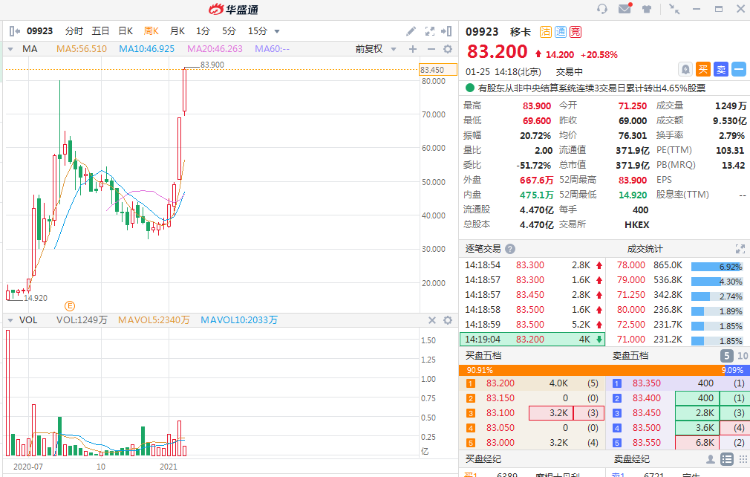This screenshot has height=477, width=750.
Task: Select ask level 1 price 83.350
Action: (646, 383)
